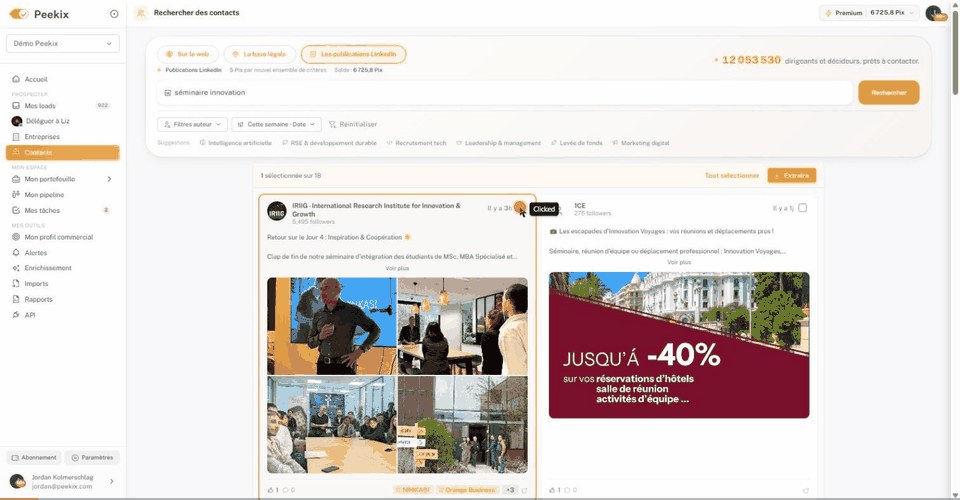Click the Extraire button
This screenshot has width=960, height=500.
click(792, 176)
